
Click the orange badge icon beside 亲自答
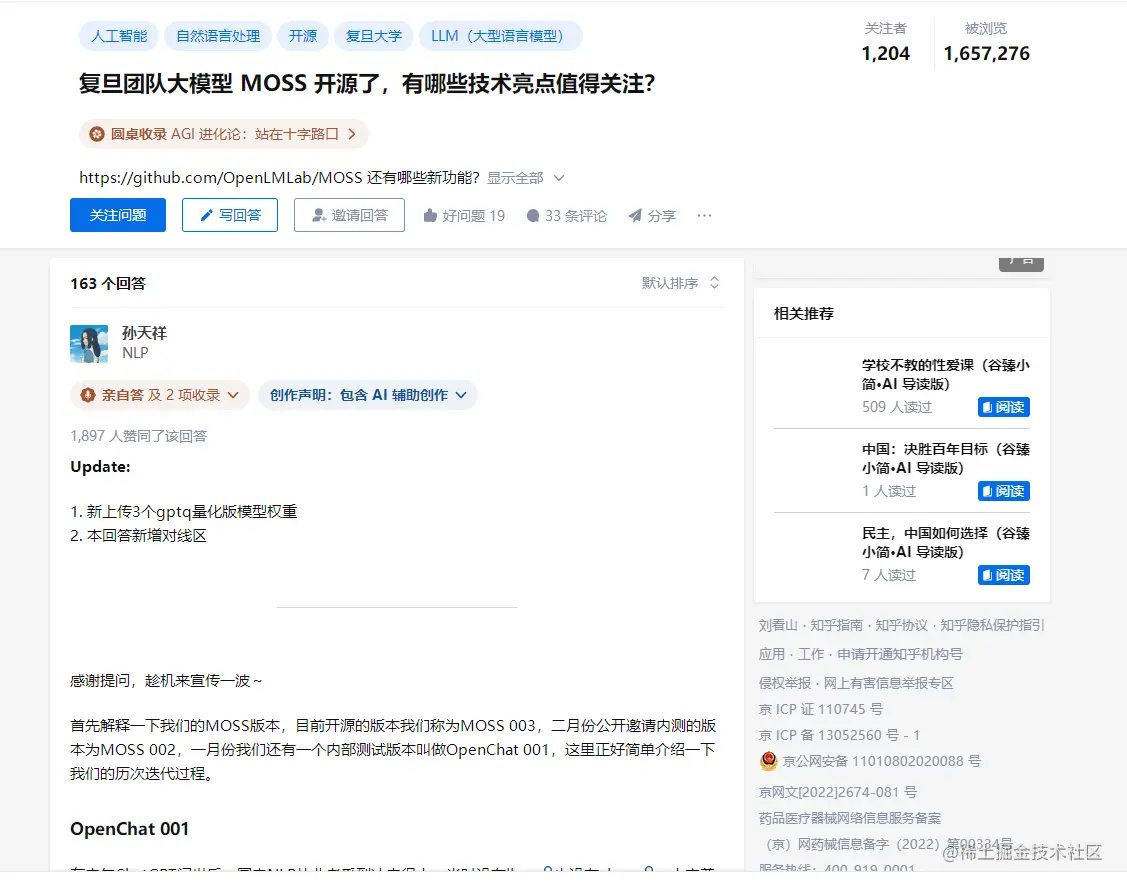point(88,395)
